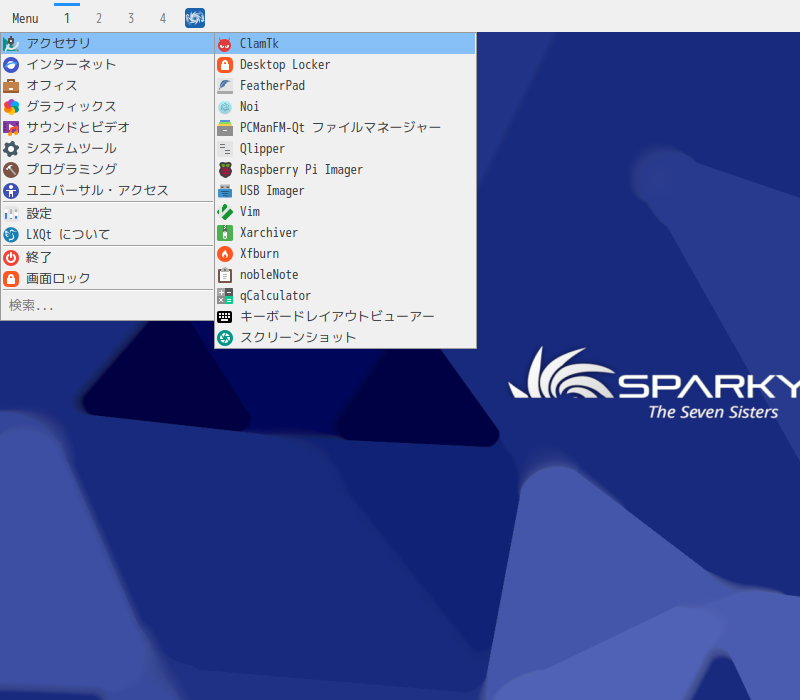Expand the オフィス submenu
The width and height of the screenshot is (800, 700).
click(x=107, y=86)
